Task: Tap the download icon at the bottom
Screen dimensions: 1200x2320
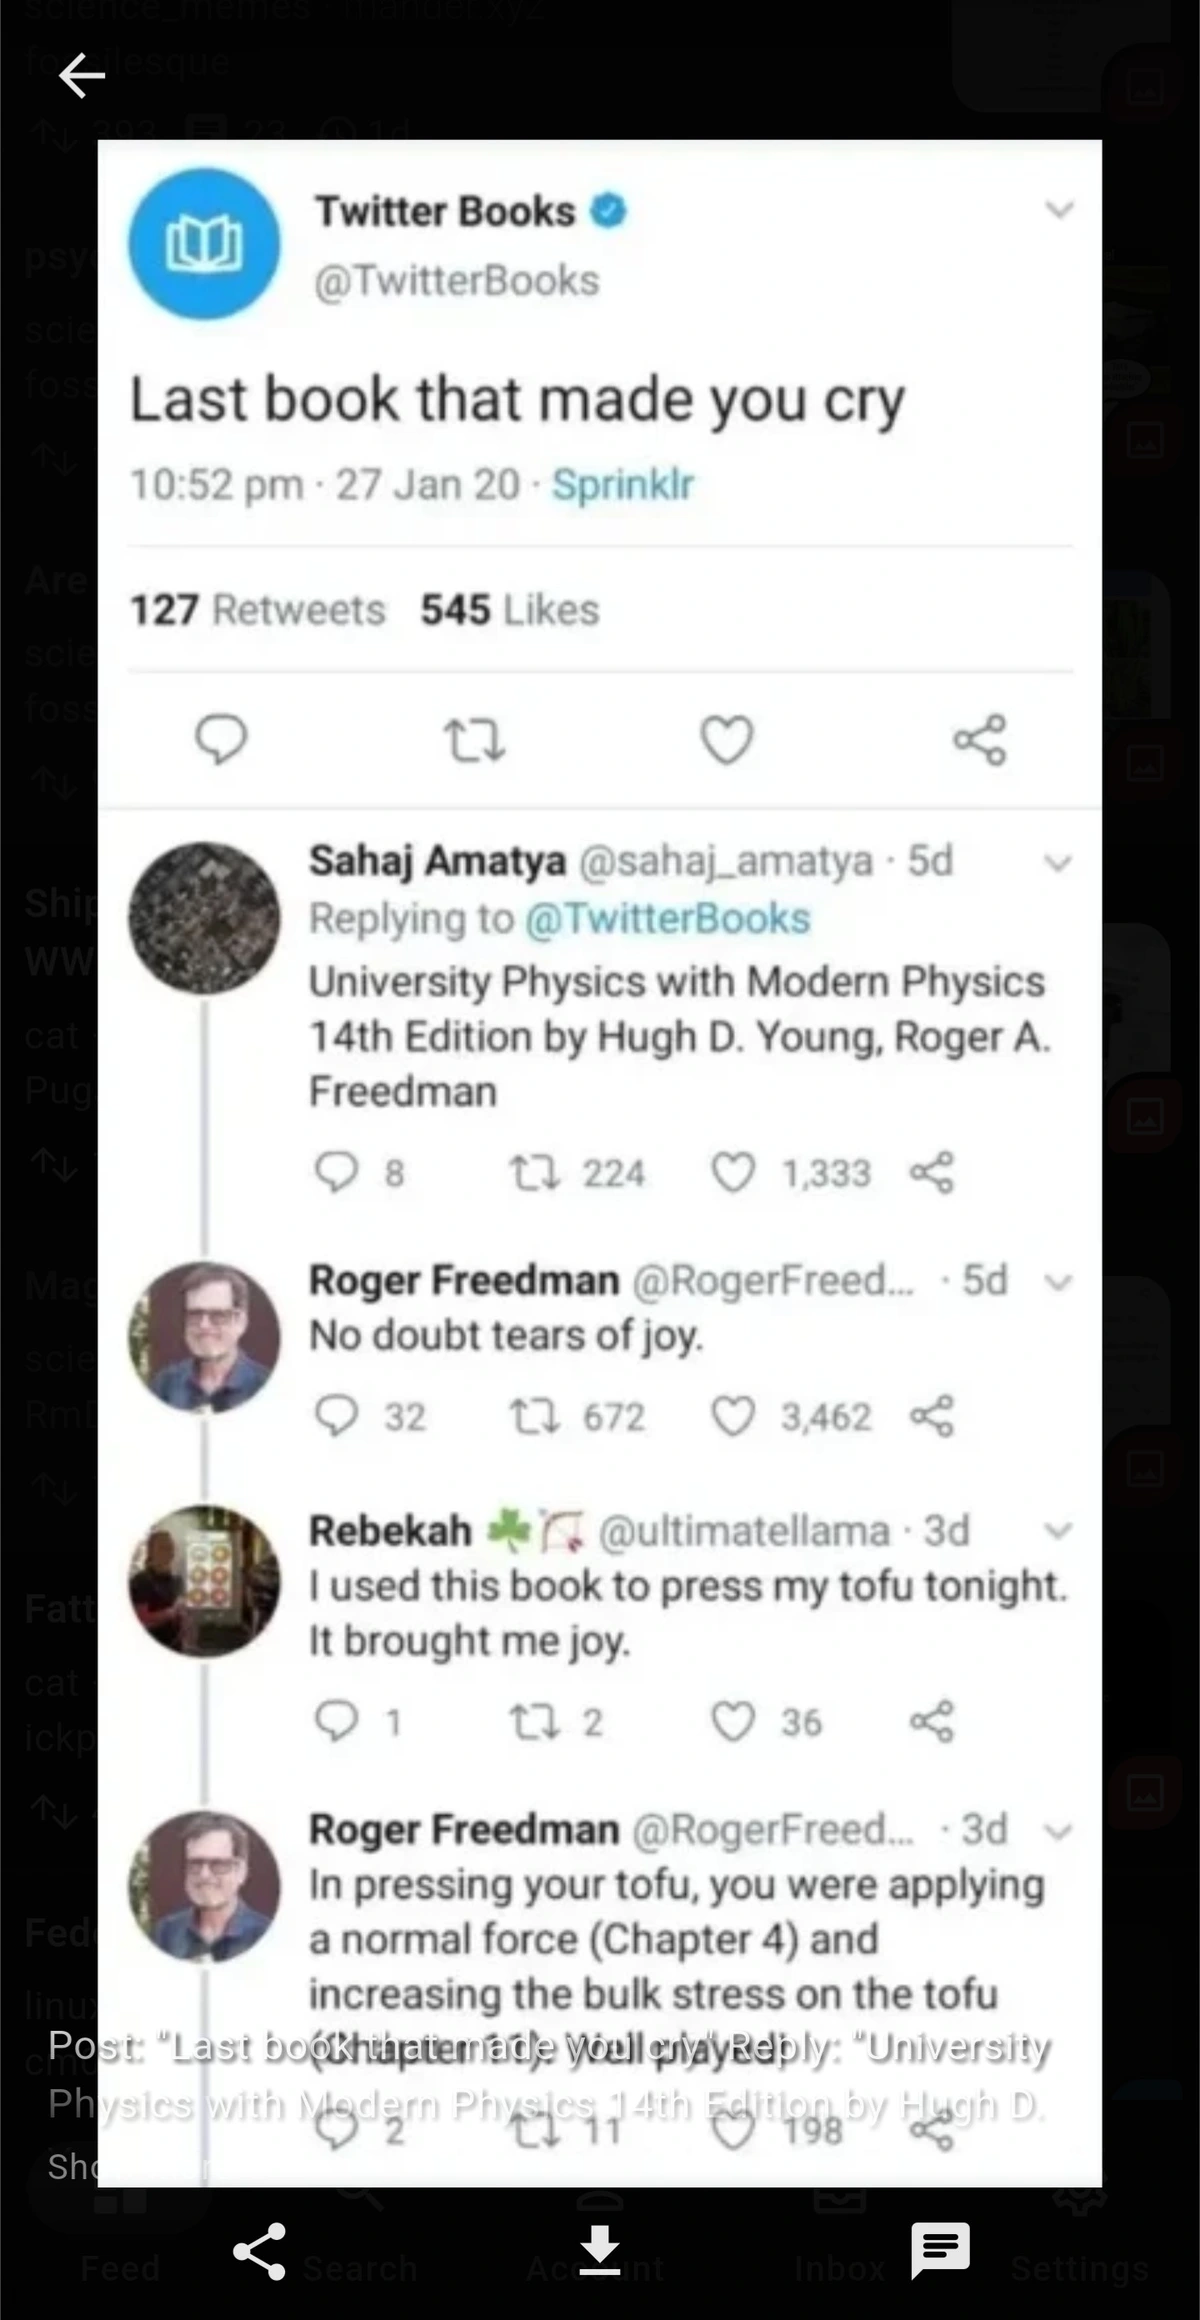Action: pos(600,2250)
